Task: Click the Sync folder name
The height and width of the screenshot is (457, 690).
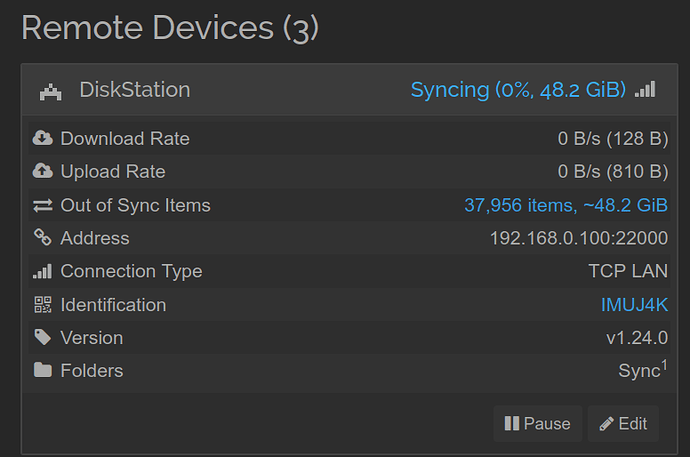Action: tap(639, 371)
